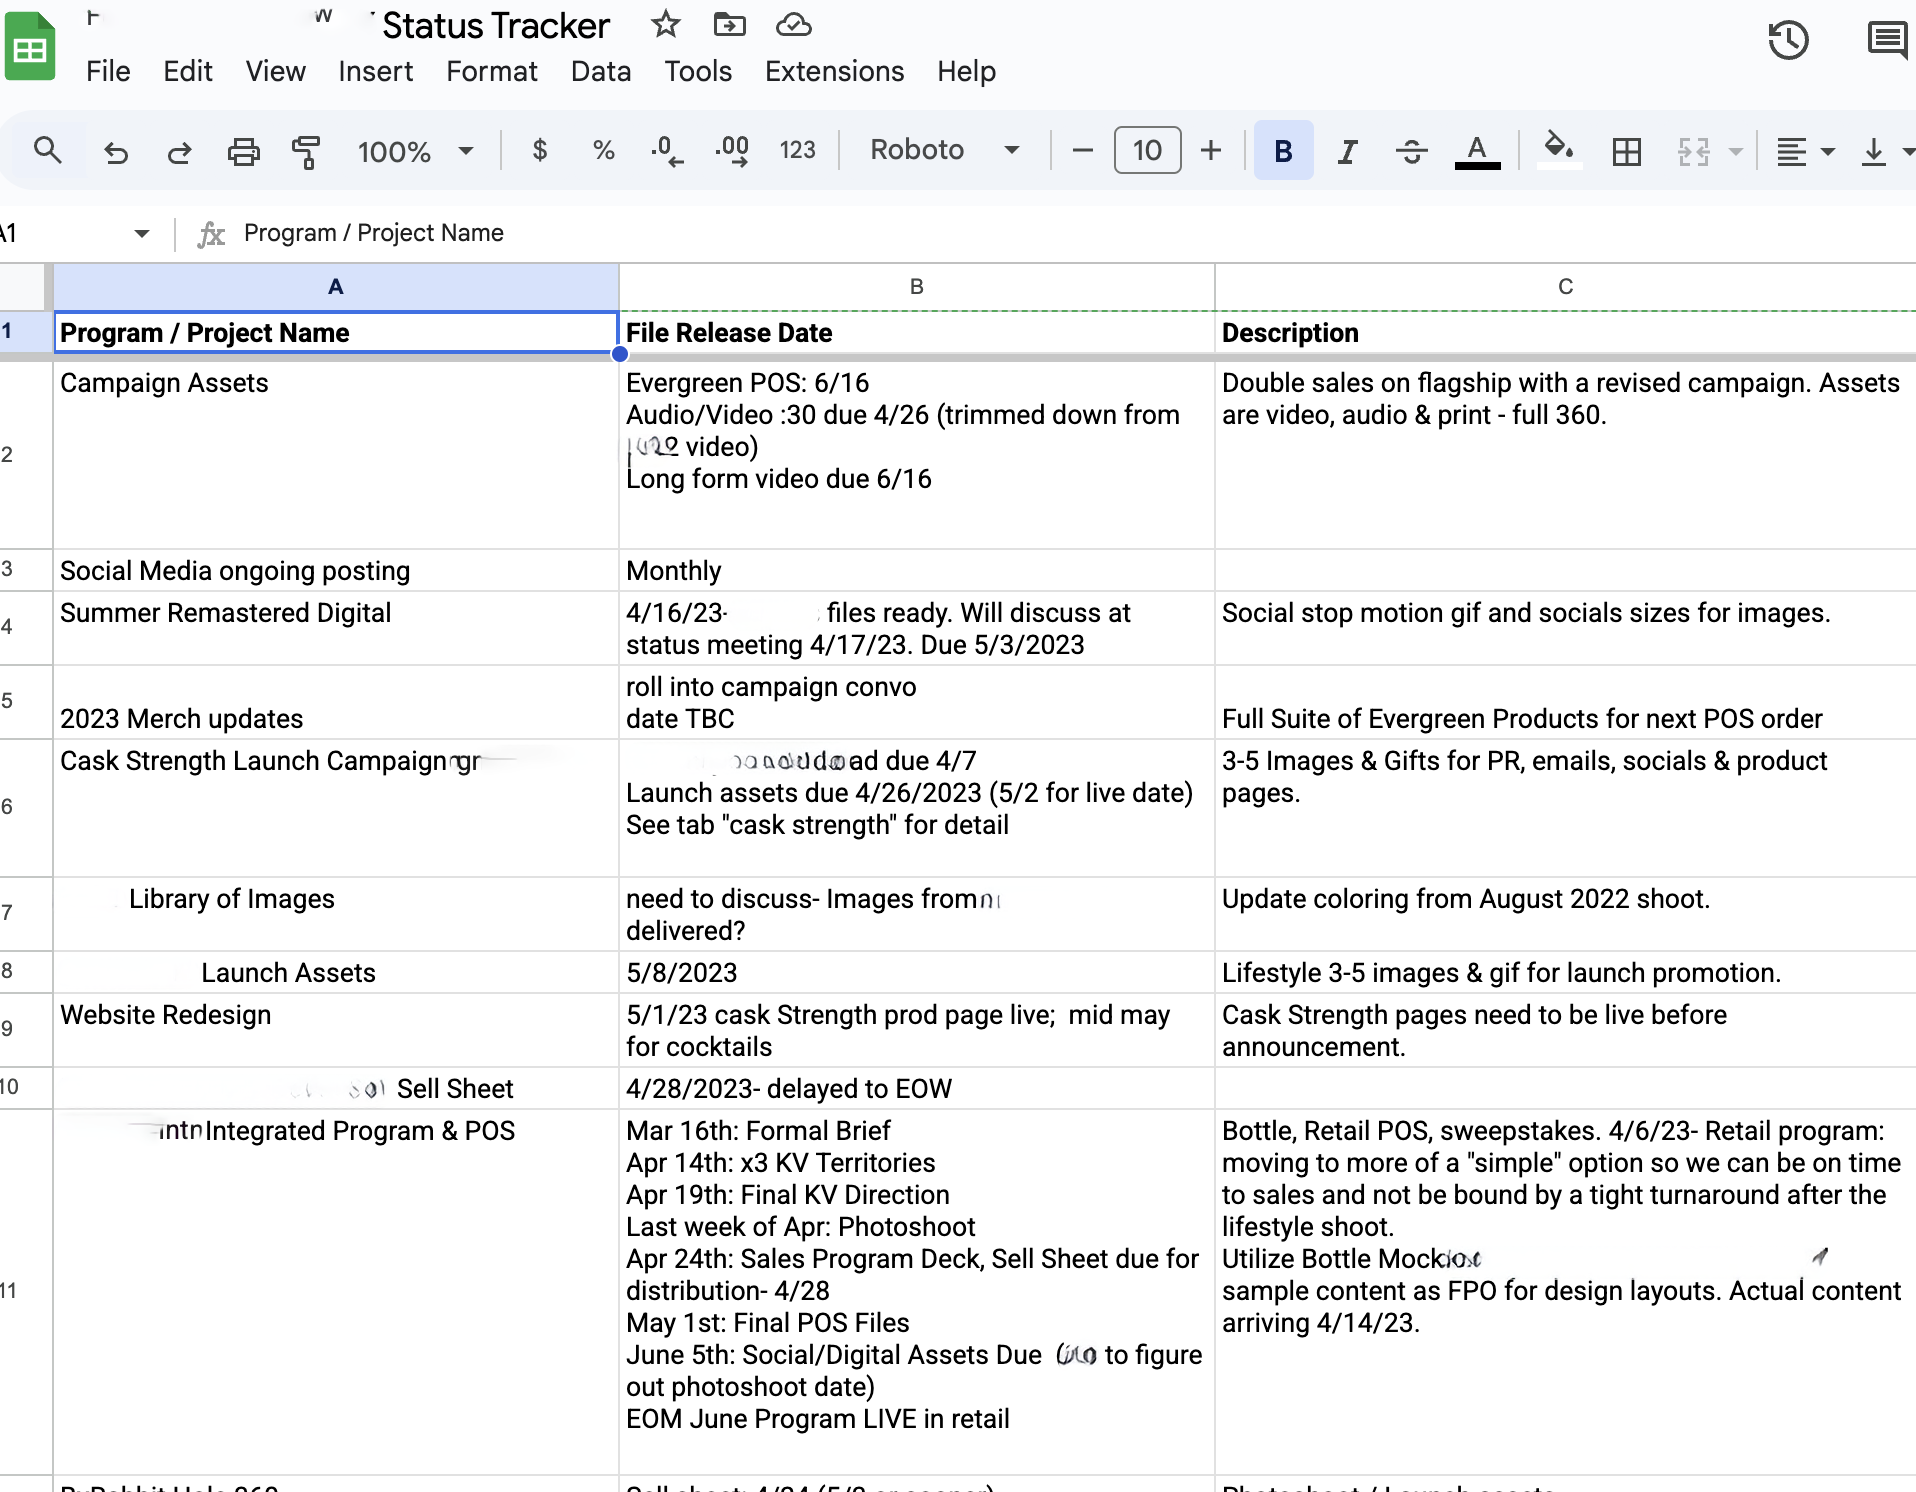Image resolution: width=1916 pixels, height=1492 pixels.
Task: Open the Help menu
Action: coord(966,71)
